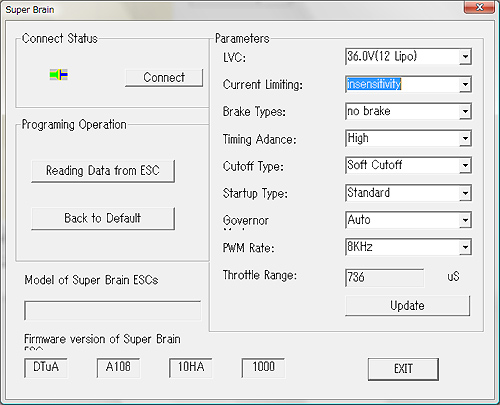Open the Brake Types dropdown arrow
Image resolution: width=500 pixels, height=405 pixels.
465,111
